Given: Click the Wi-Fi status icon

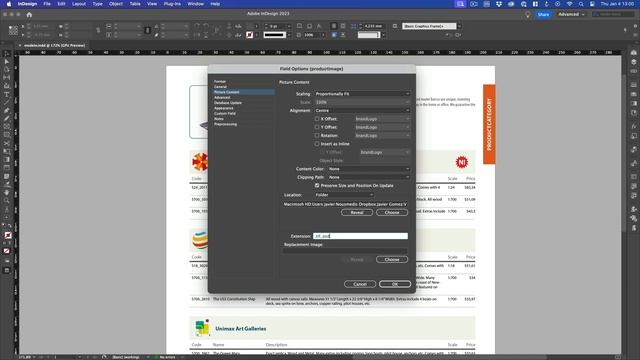Looking at the screenshot, I should (569, 4).
